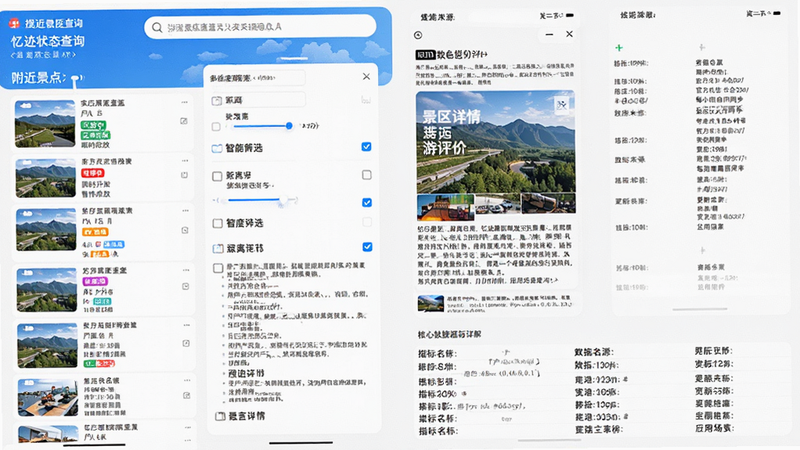Open the large 景区详情 mountain photo
Screen dimensions: 800x450
coord(495,142)
